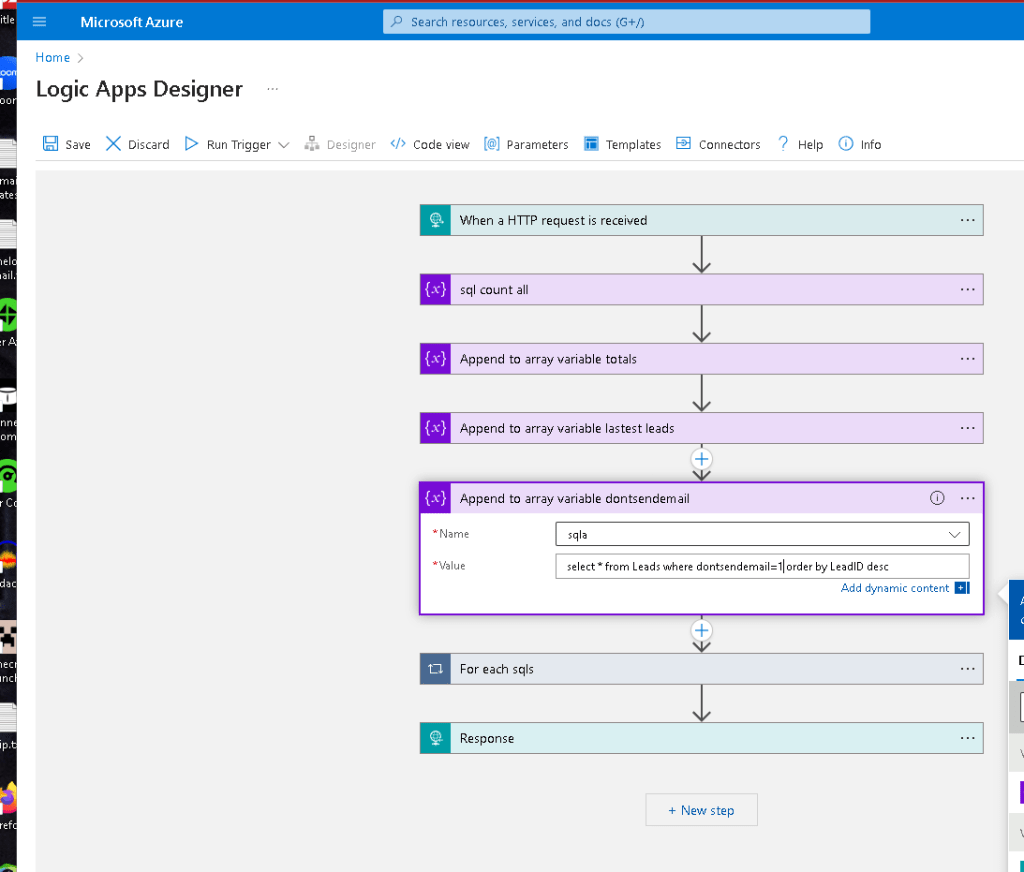Expand the sql count all step
The width and height of the screenshot is (1024, 872).
701,289
